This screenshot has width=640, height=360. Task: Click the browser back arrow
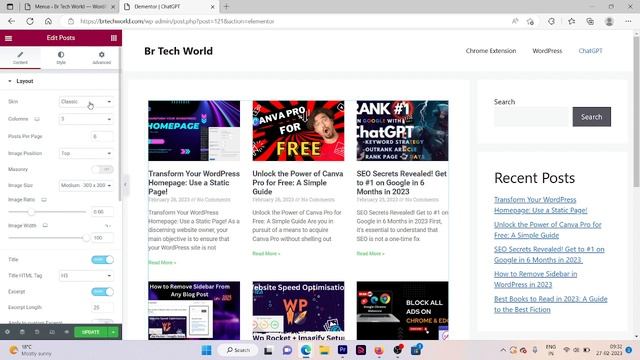click(x=11, y=21)
